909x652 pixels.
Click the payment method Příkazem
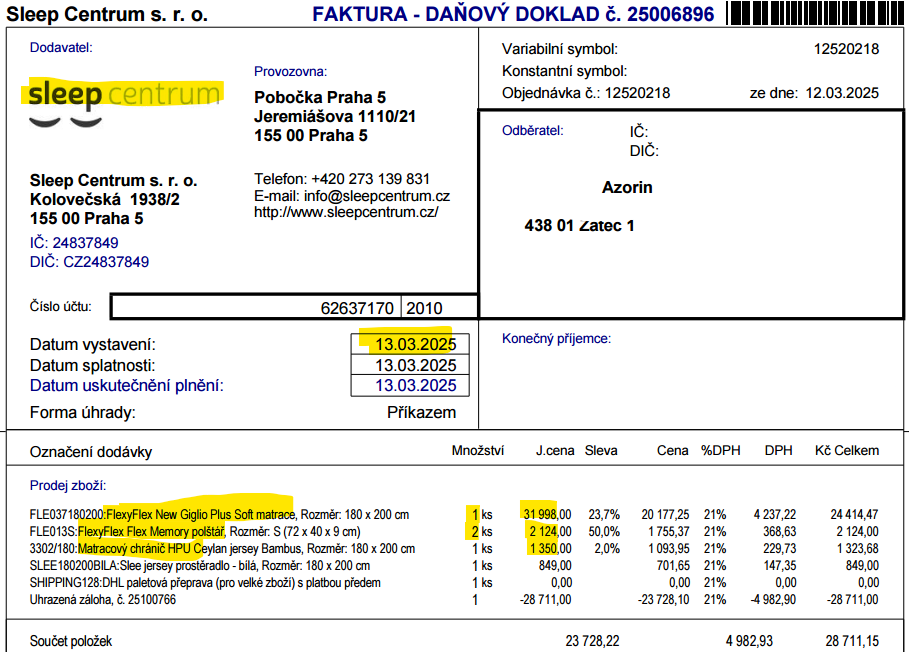coord(421,413)
